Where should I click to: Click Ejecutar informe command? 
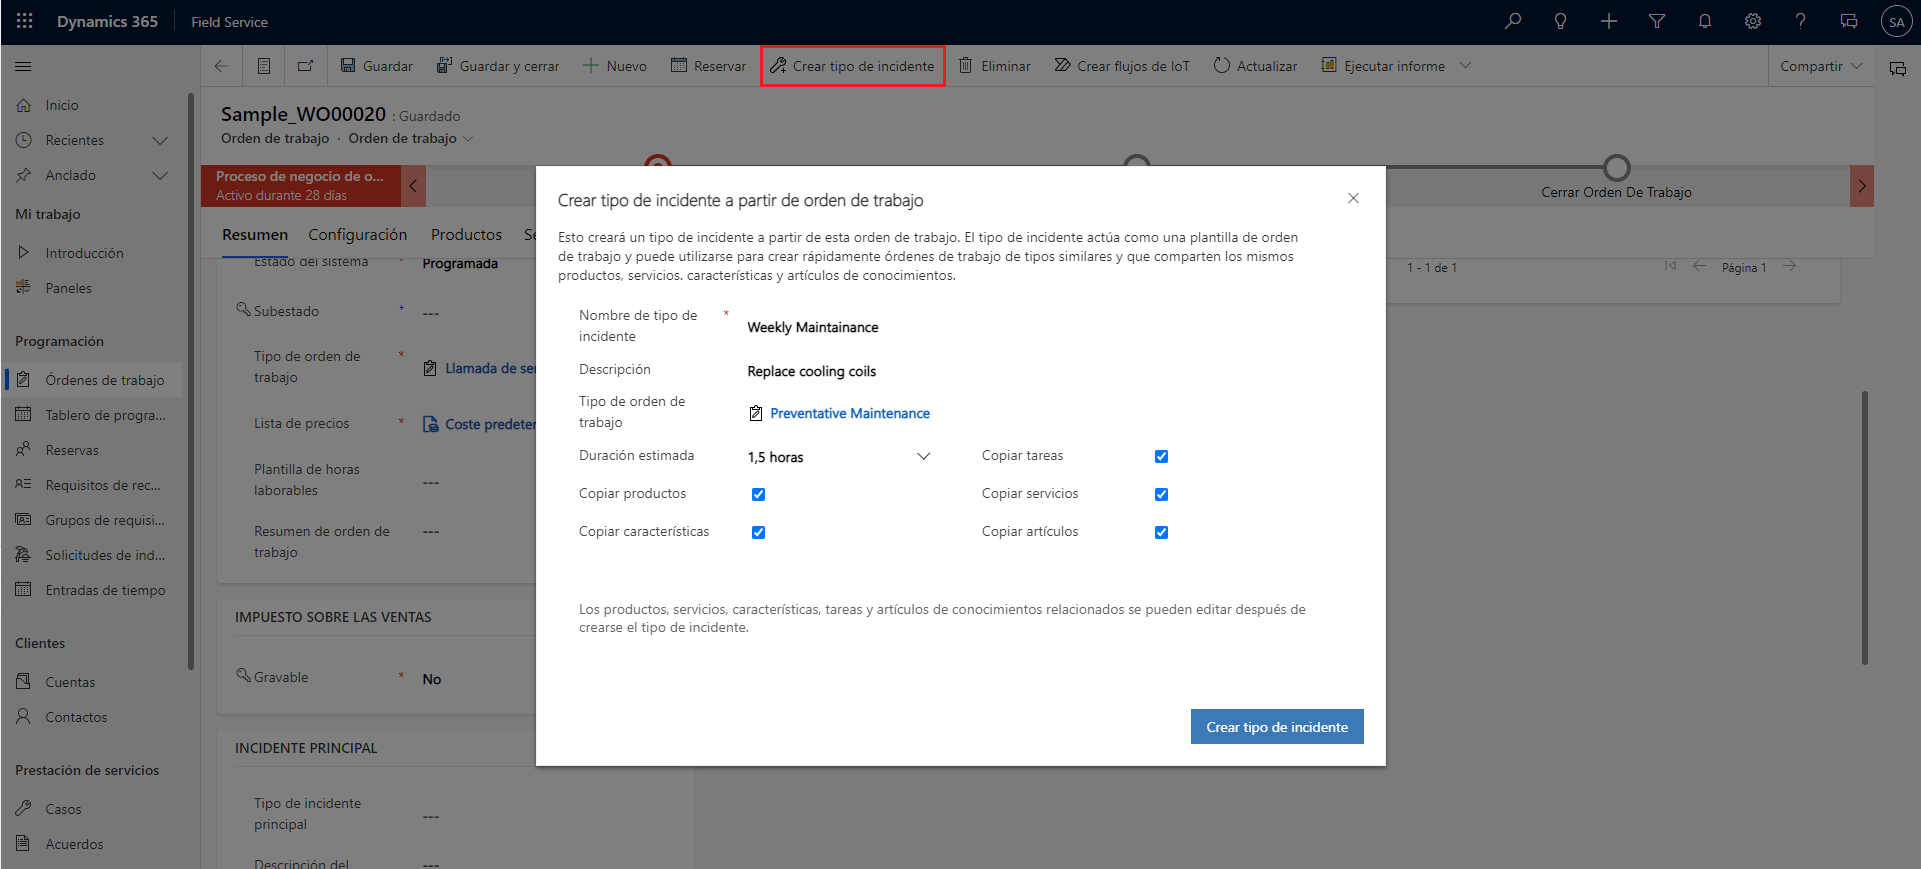pyautogui.click(x=1383, y=66)
